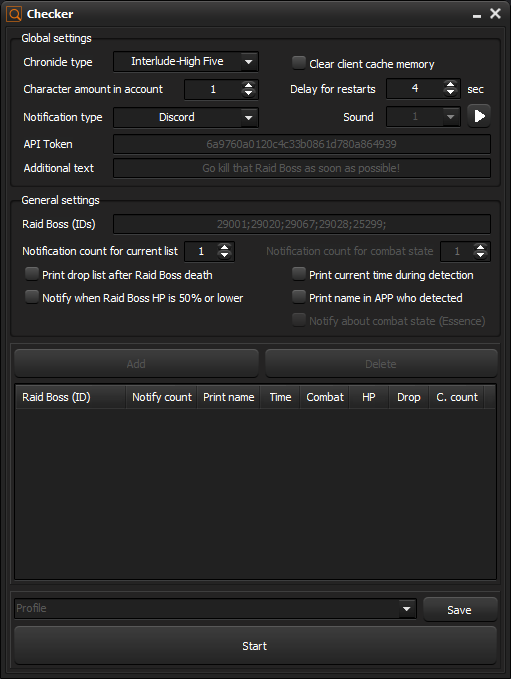
Task: Focus the Raid Boss (IDs) input field
Action: (x=302, y=224)
